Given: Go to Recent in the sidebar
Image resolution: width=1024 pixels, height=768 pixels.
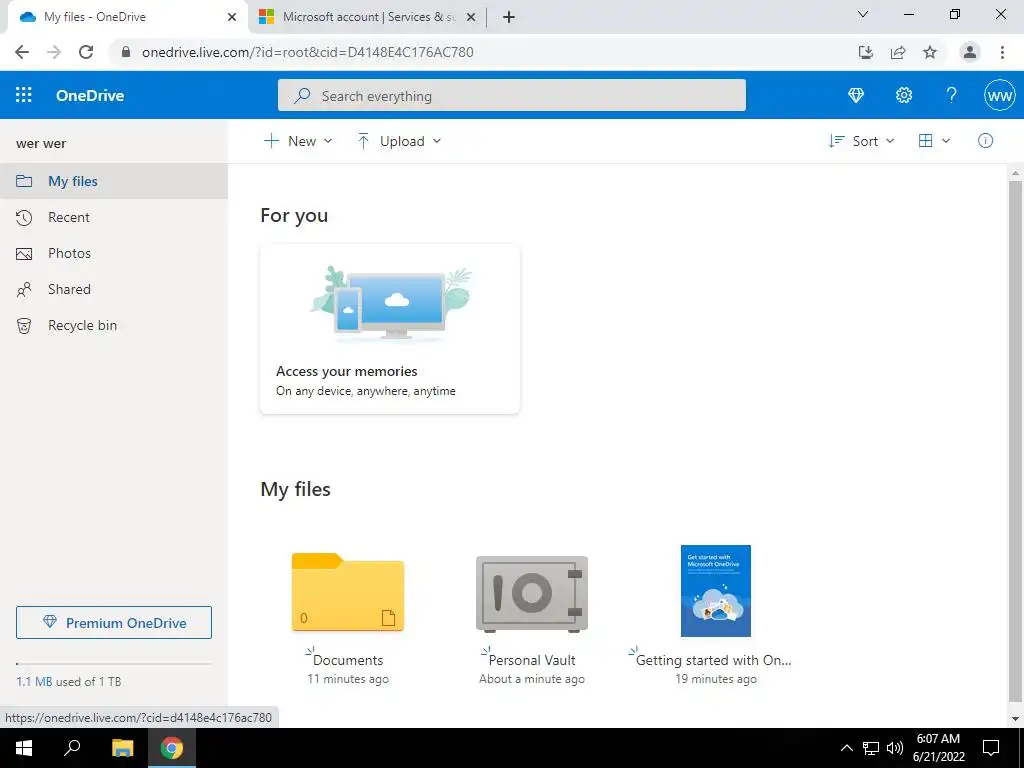Looking at the screenshot, I should (114, 217).
